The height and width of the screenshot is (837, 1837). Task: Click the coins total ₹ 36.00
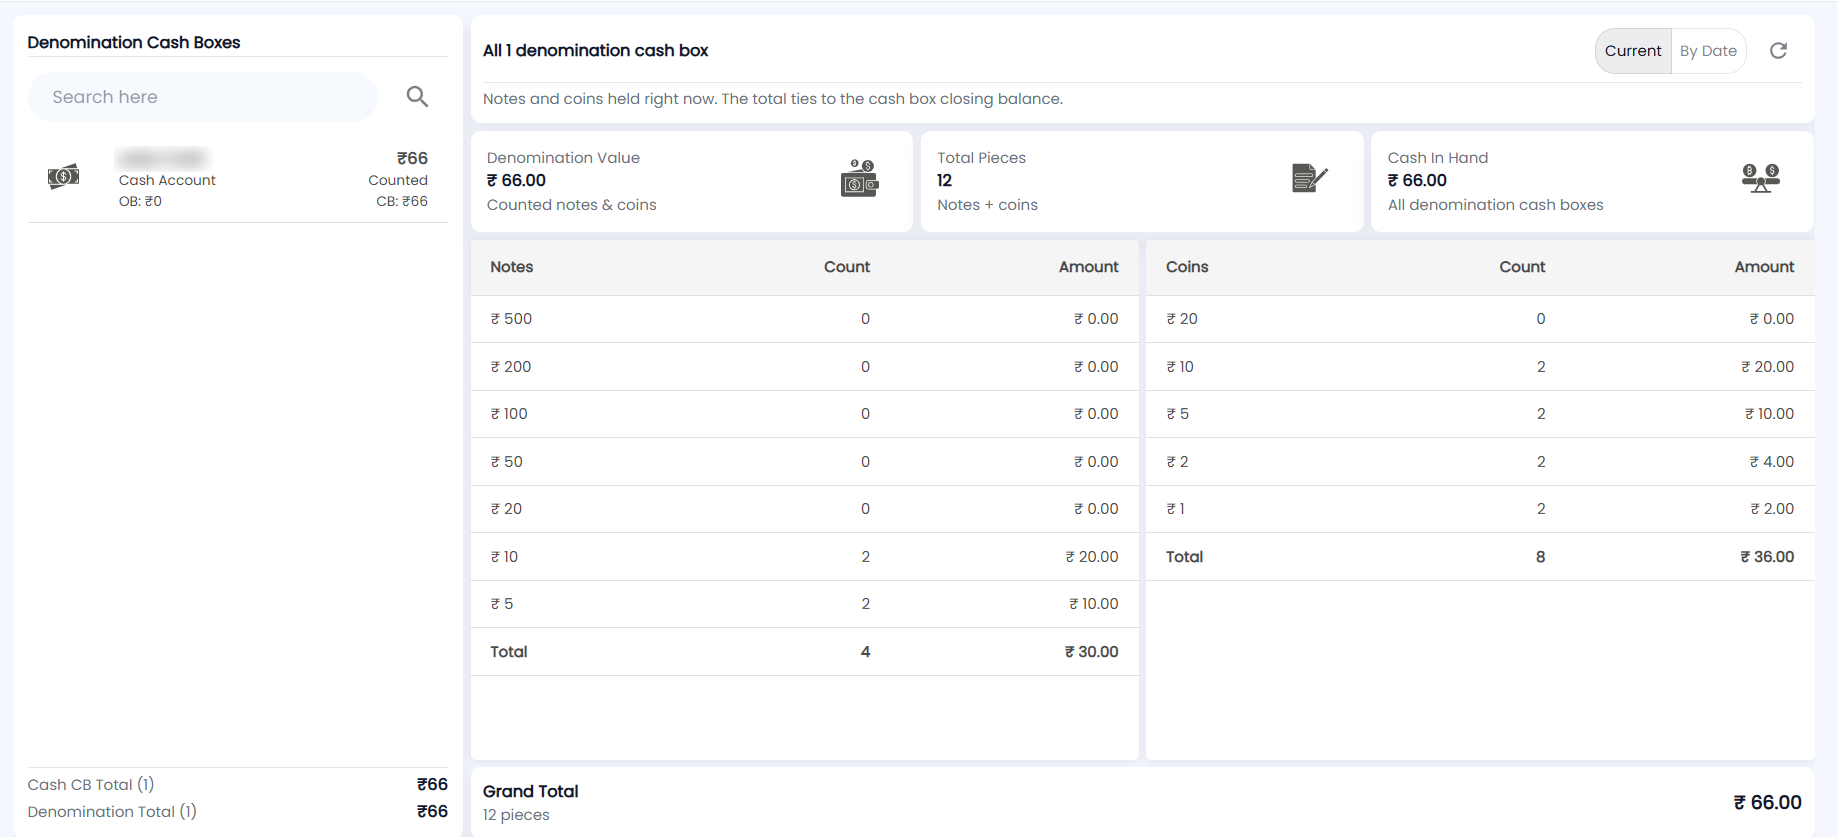pos(1767,557)
